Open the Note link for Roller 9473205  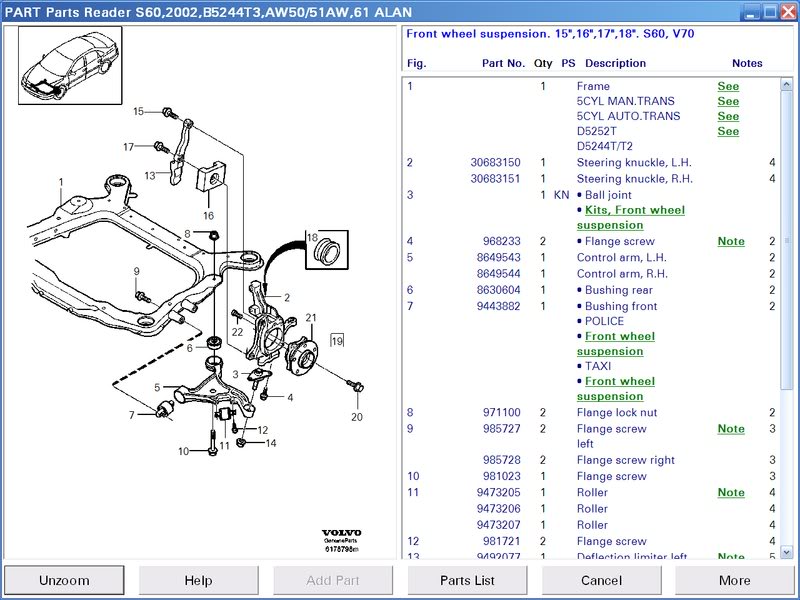731,492
